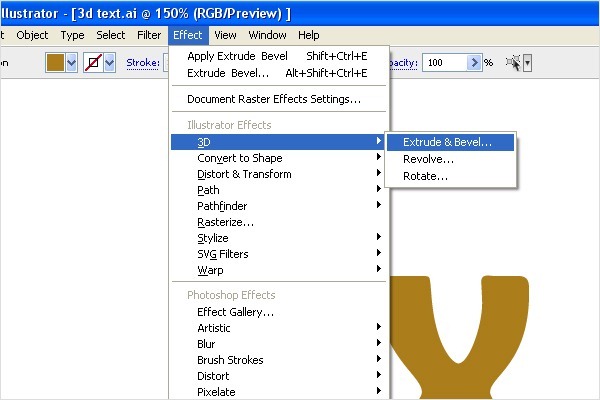Expand the Stylize submenu
Image resolution: width=600 pixels, height=400 pixels.
click(x=278, y=238)
